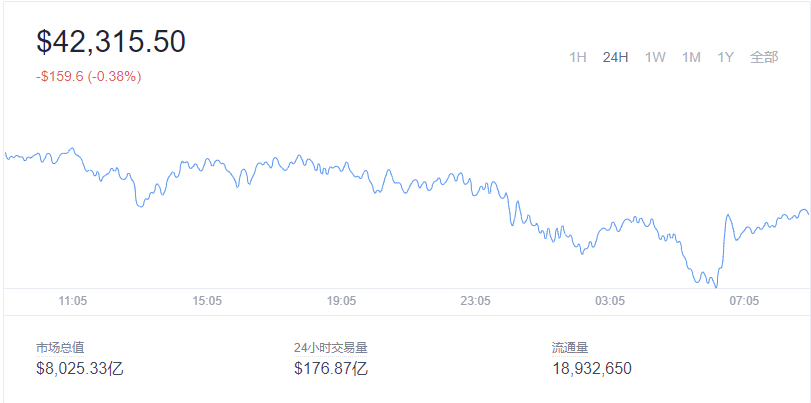Select the 全部 (all) time range
The width and height of the screenshot is (811, 403).
pyautogui.click(x=764, y=57)
